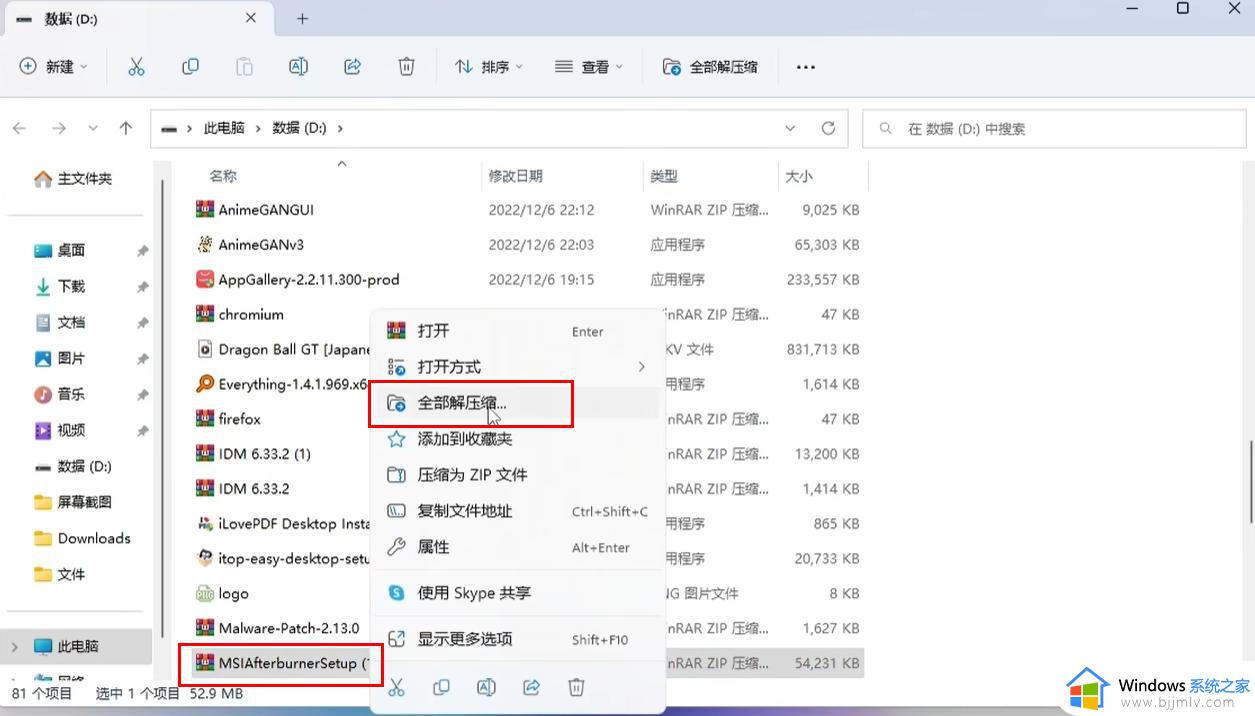Click the Rename icon at context menu bottom
The height and width of the screenshot is (716, 1255).
tap(486, 687)
